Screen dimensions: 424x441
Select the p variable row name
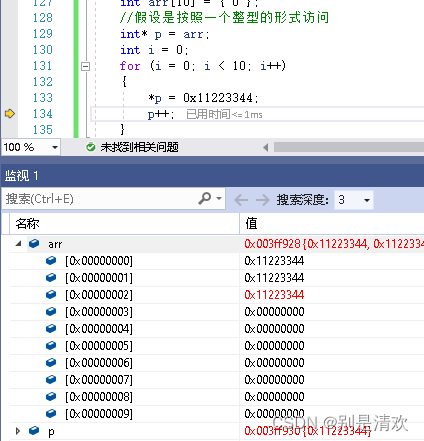coord(51,432)
